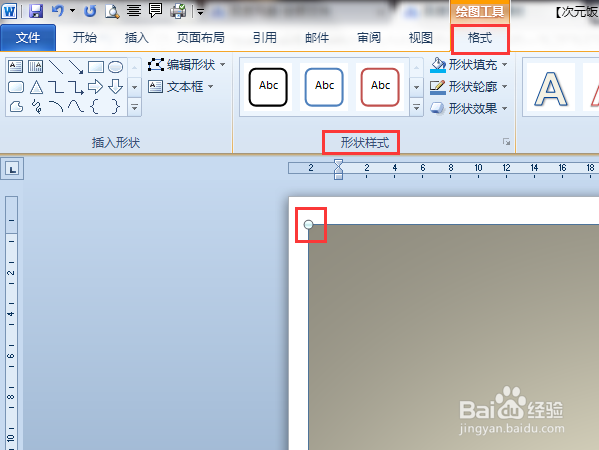Select the down block arrow shape
Image resolution: width=599 pixels, height=450 pixels.
click(115, 87)
